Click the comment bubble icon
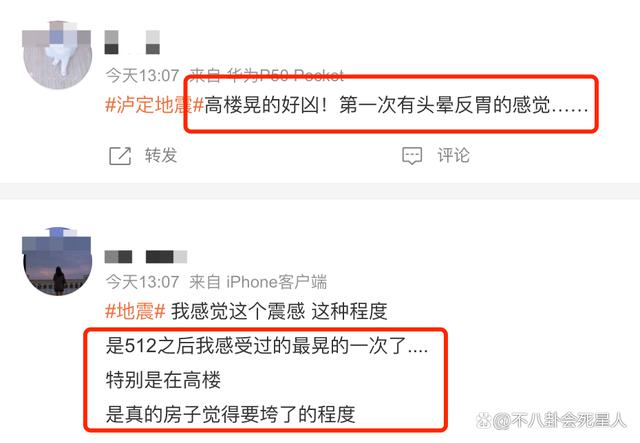Screen dimensions: 640x443 (x=412, y=156)
